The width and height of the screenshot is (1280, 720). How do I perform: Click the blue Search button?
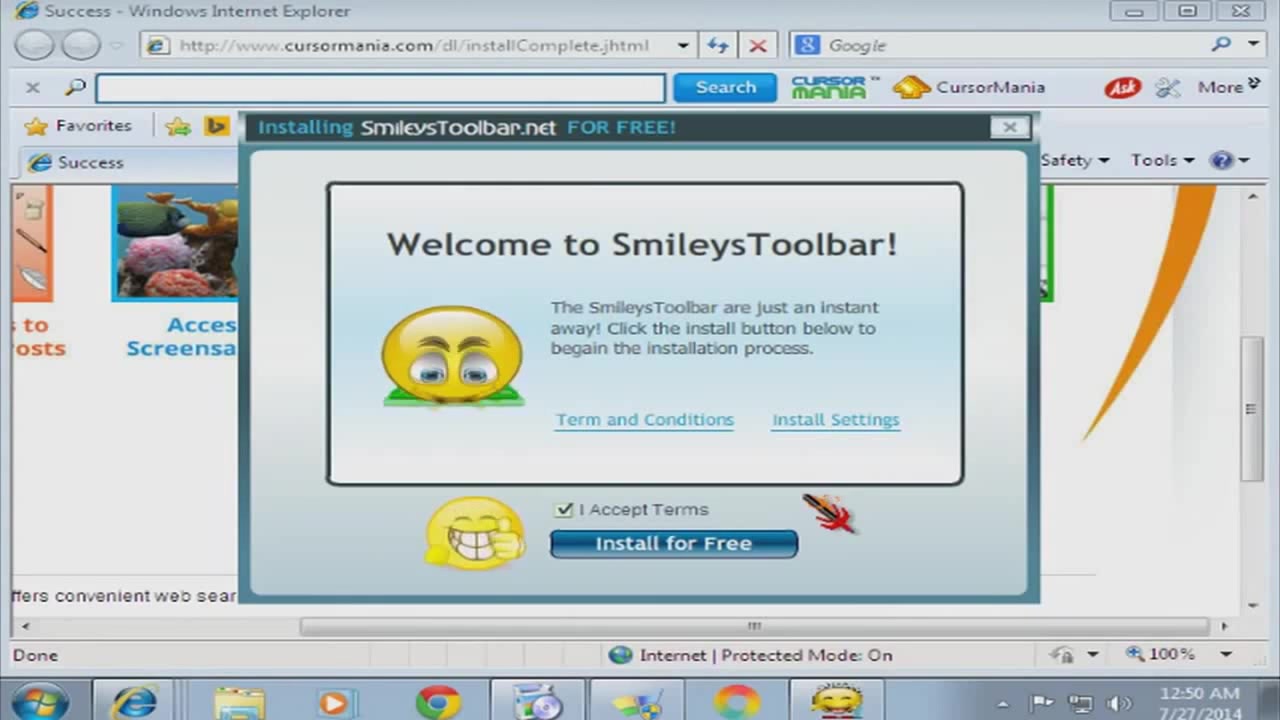coord(725,87)
